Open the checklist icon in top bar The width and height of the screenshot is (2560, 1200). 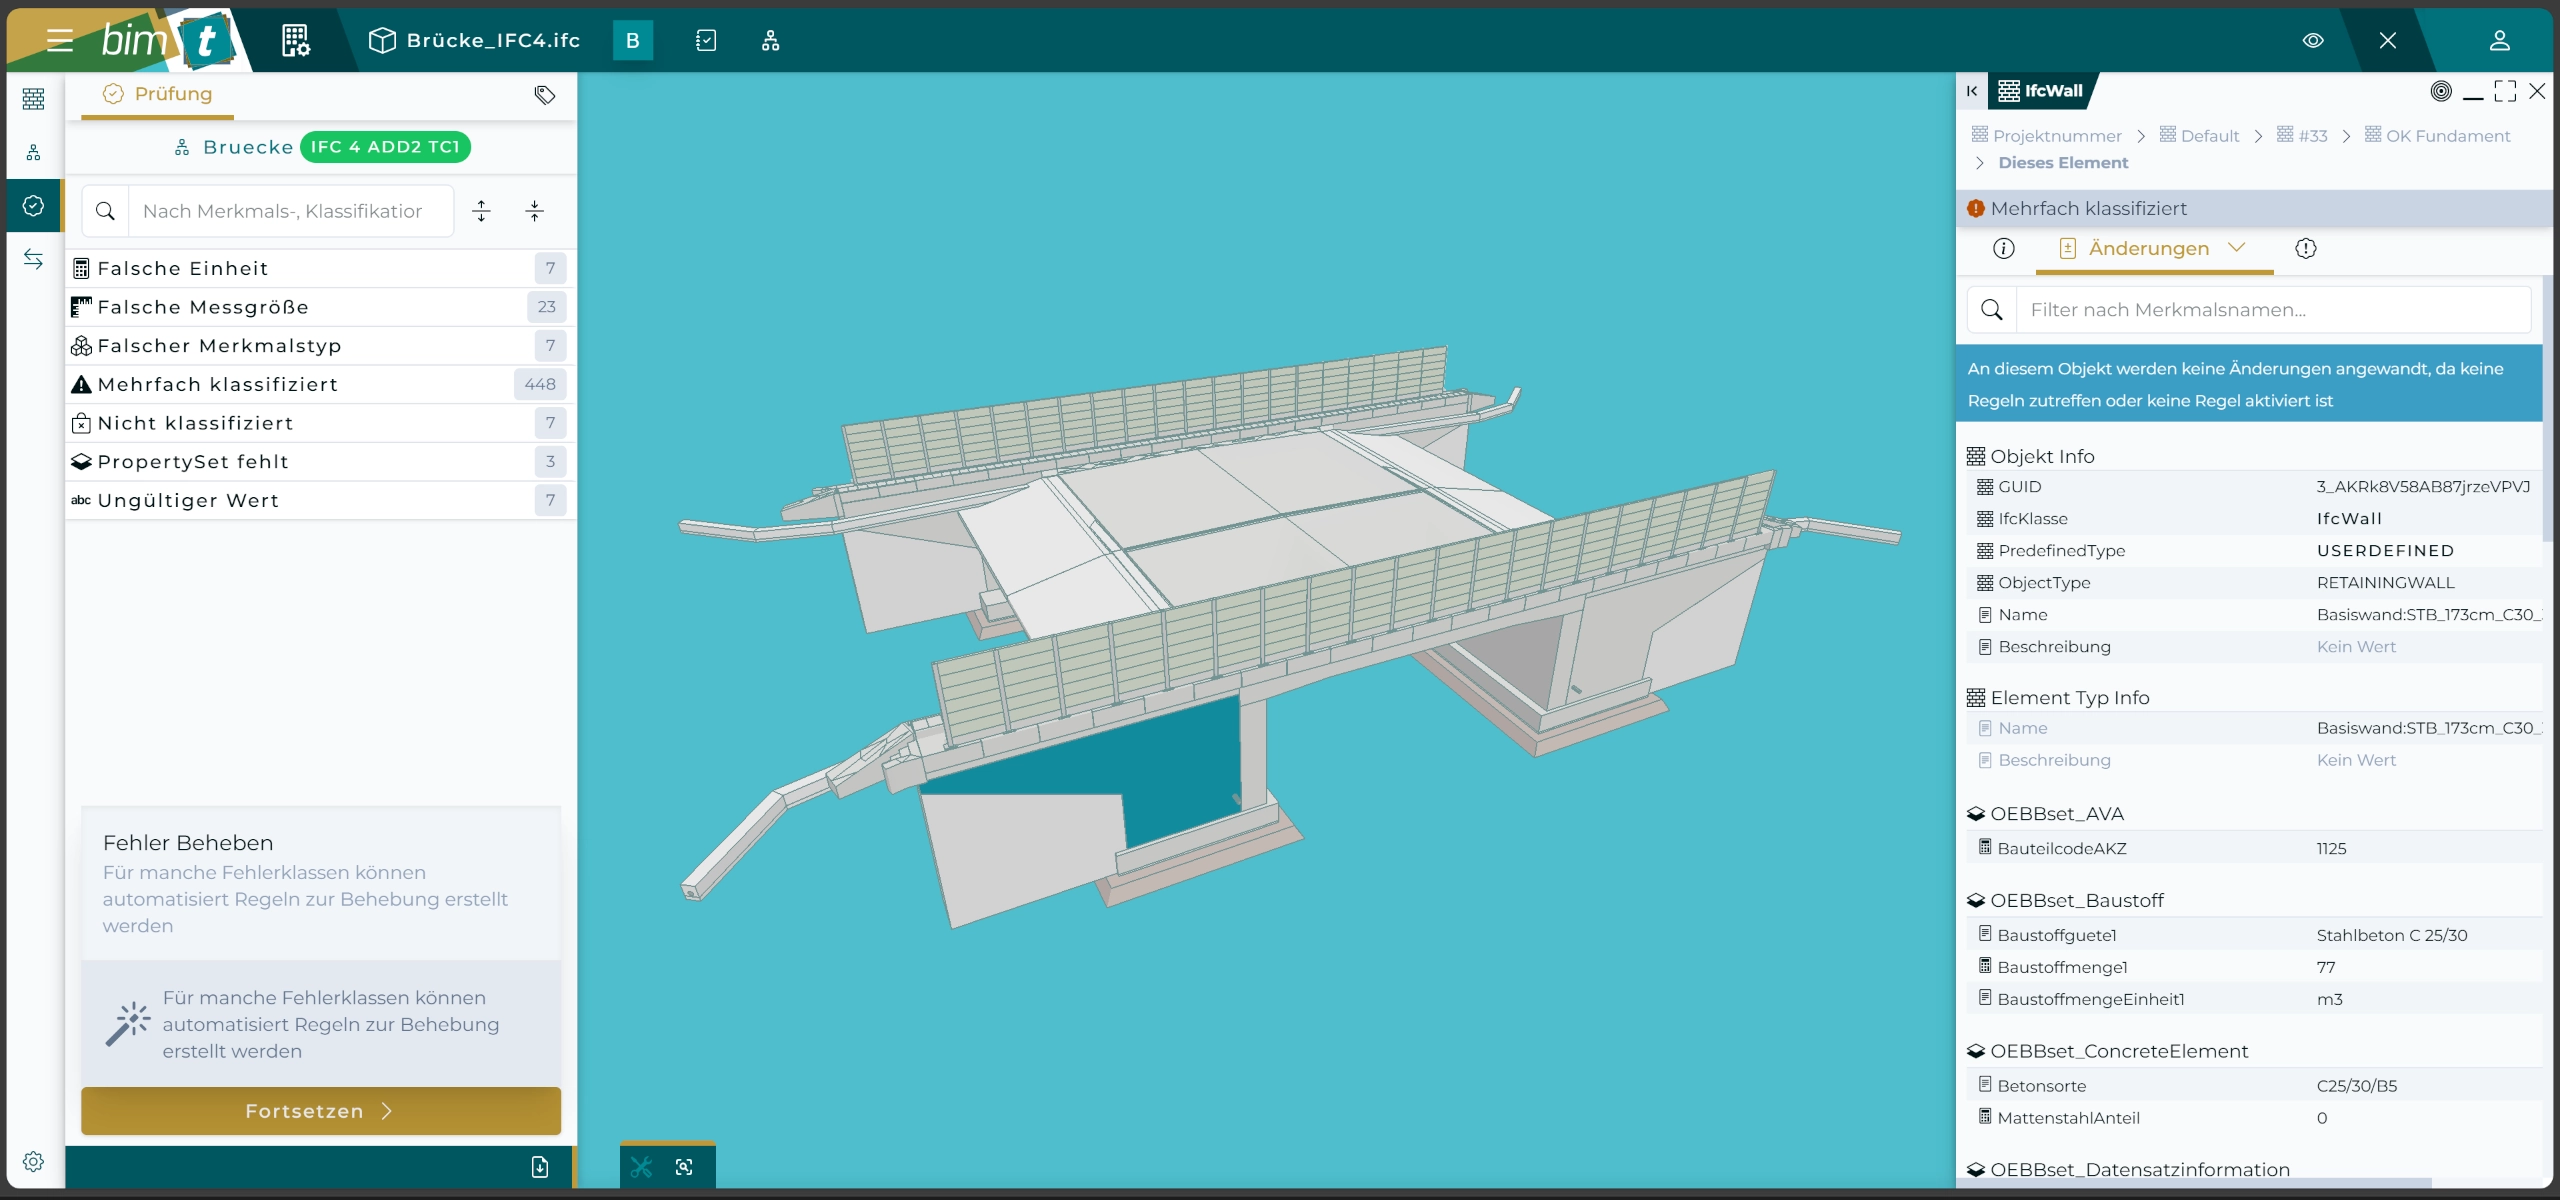706,41
